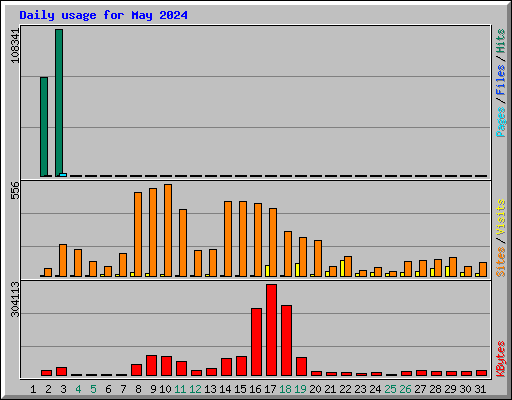This screenshot has height=400, width=512.
Task: Click the yellow visits bar for day 19
Action: (x=297, y=270)
